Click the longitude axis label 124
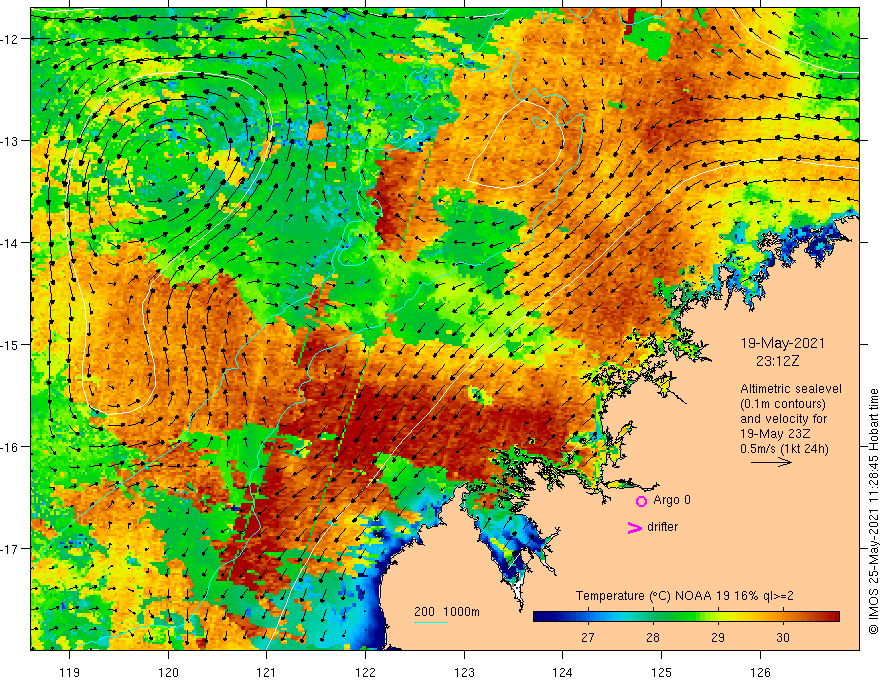The height and width of the screenshot is (680, 880). click(563, 672)
